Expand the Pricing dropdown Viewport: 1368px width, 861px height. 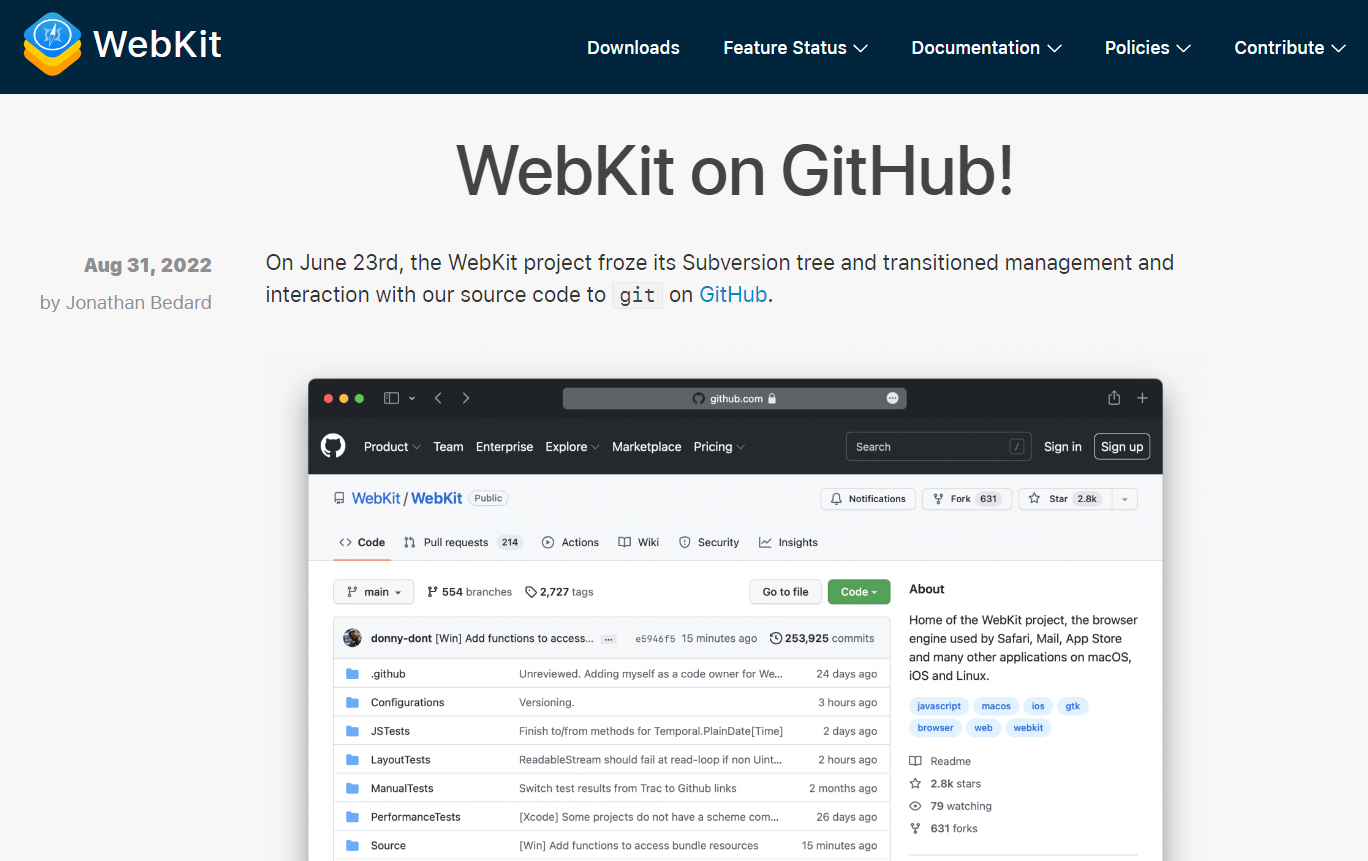pyautogui.click(x=719, y=447)
